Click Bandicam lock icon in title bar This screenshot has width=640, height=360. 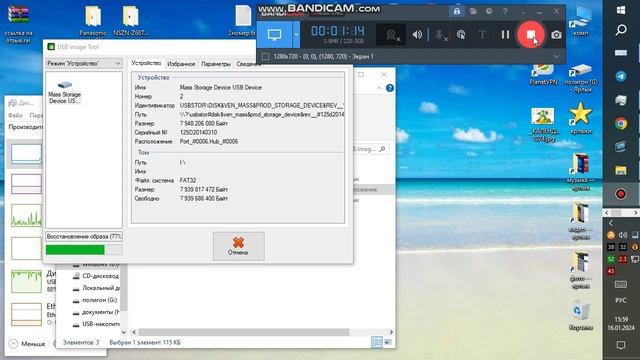457,11
